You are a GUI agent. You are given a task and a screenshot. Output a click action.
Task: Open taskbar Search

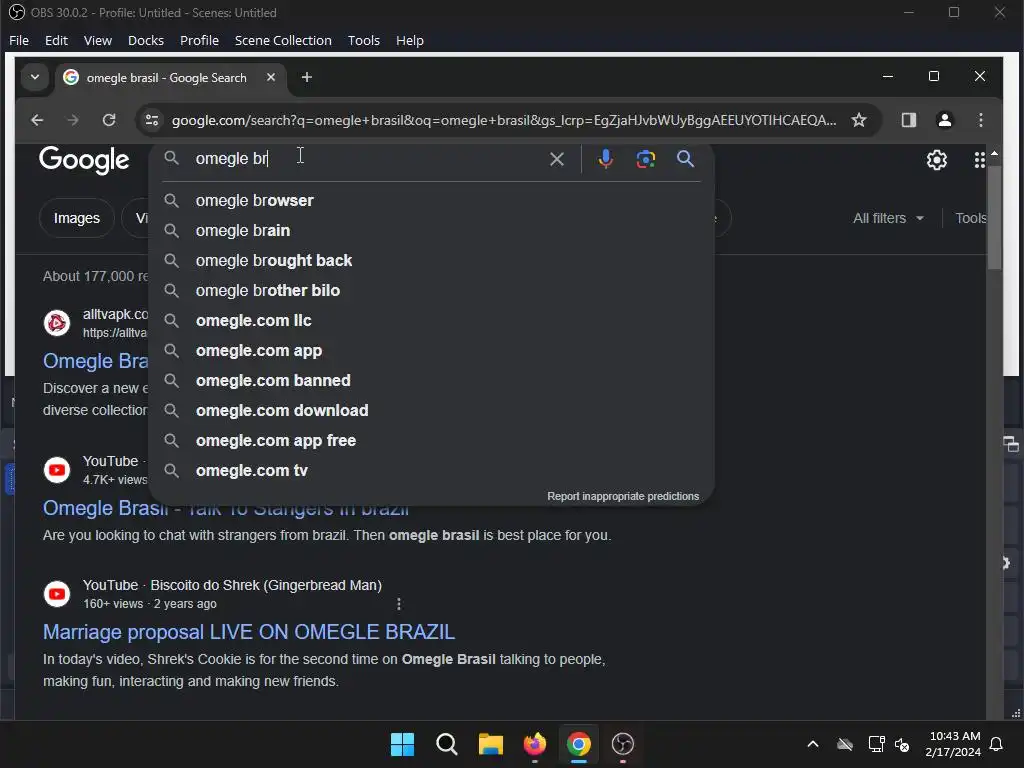click(447, 744)
